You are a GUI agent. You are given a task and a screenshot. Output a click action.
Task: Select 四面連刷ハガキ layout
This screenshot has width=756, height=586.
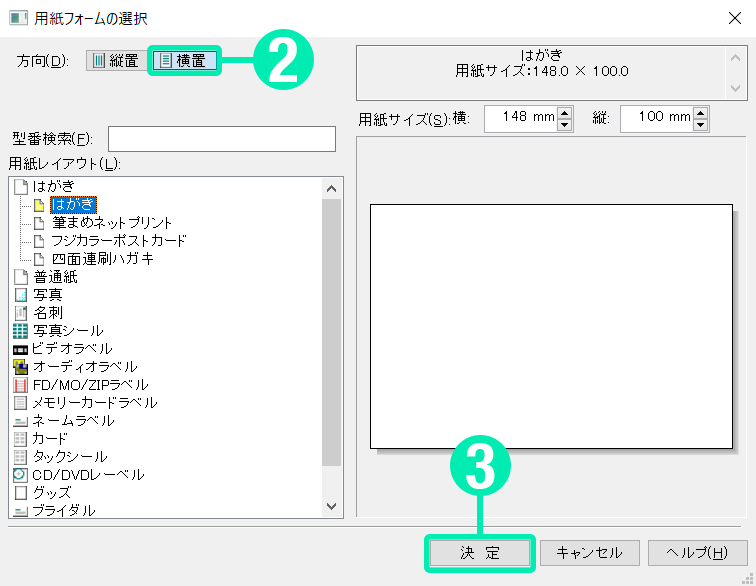click(102, 259)
